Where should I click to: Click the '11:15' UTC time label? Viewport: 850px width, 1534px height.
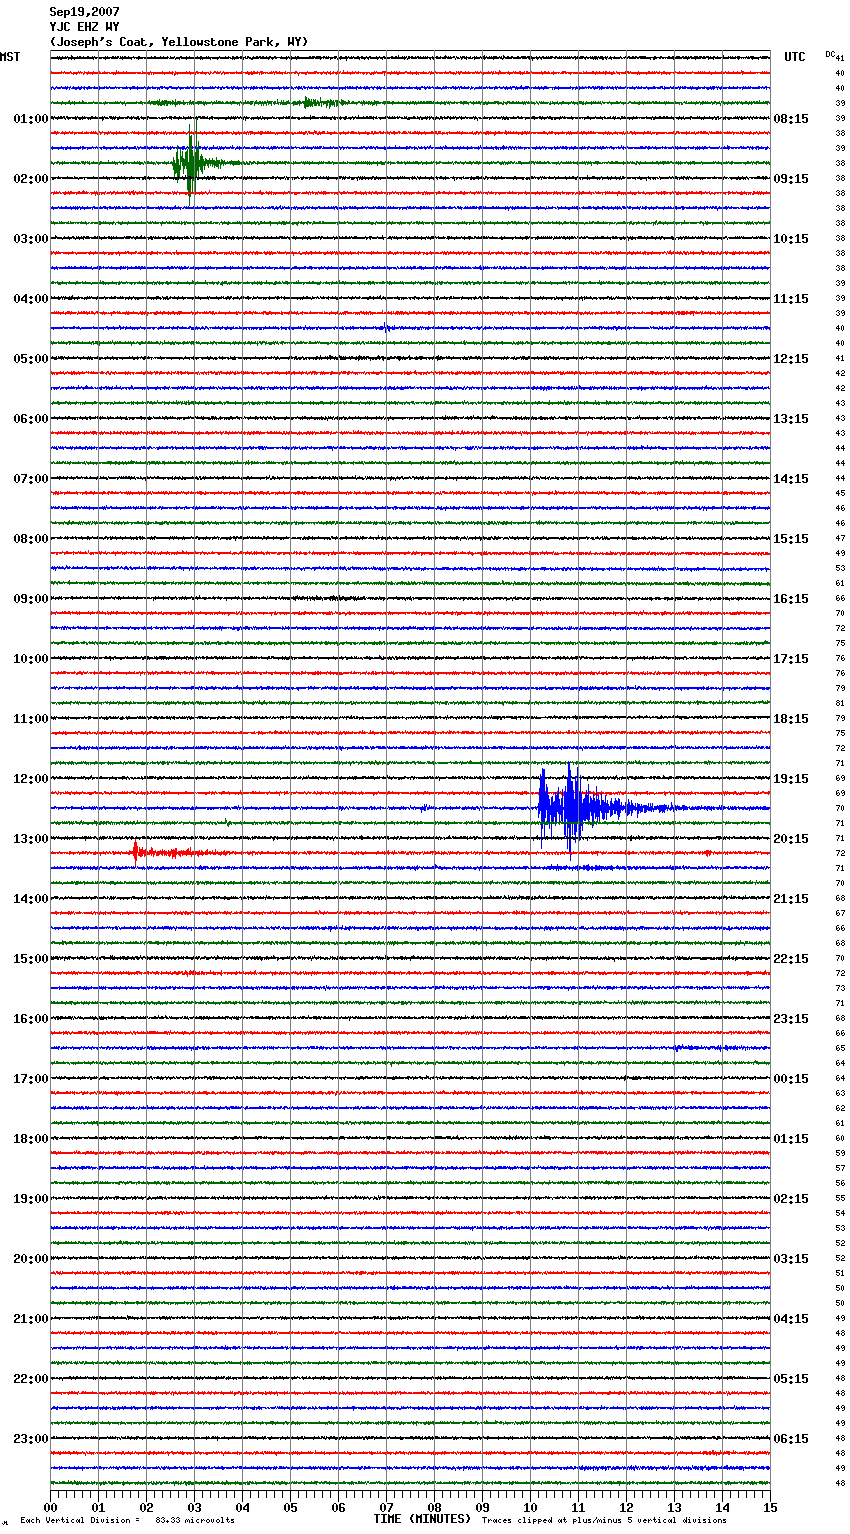pos(791,299)
